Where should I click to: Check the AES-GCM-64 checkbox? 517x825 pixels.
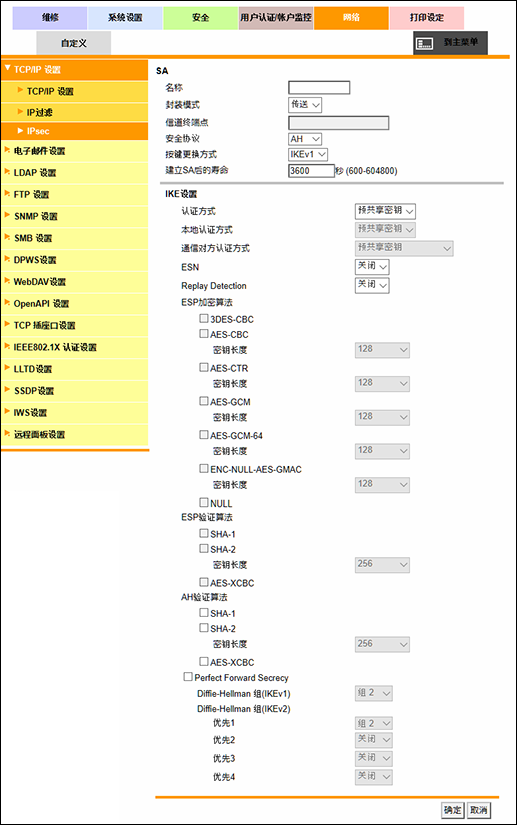(204, 435)
